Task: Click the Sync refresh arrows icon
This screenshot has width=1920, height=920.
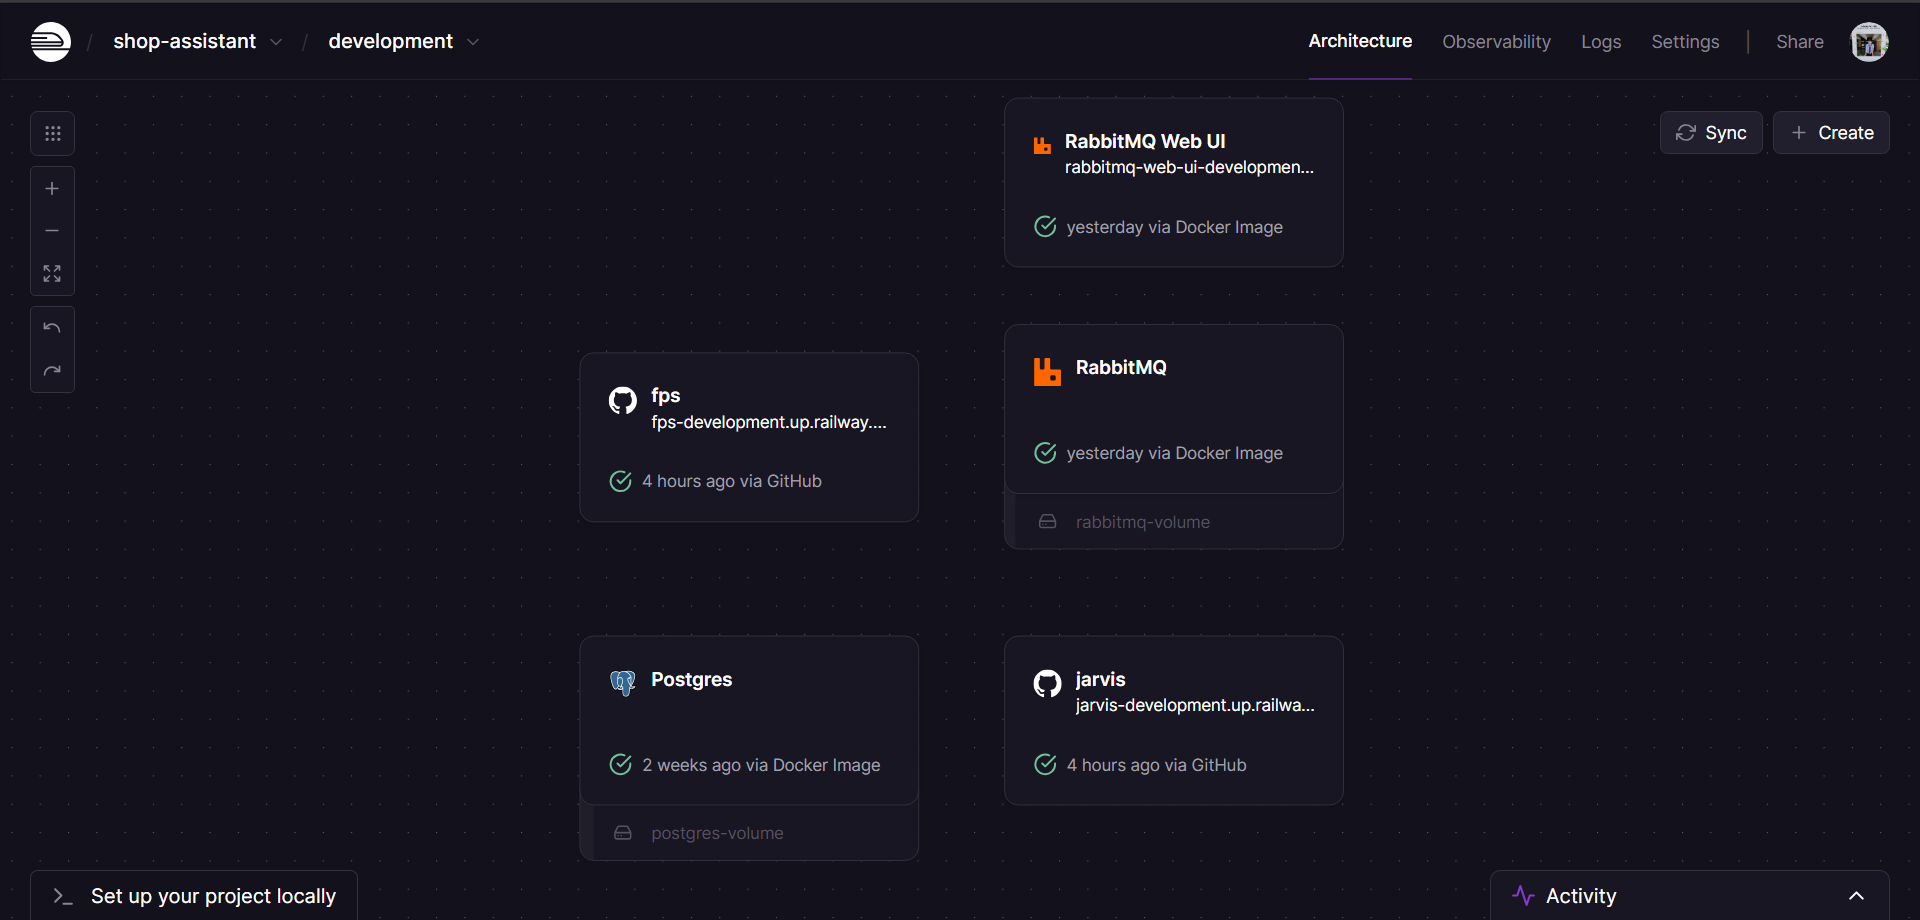Action: tap(1686, 133)
